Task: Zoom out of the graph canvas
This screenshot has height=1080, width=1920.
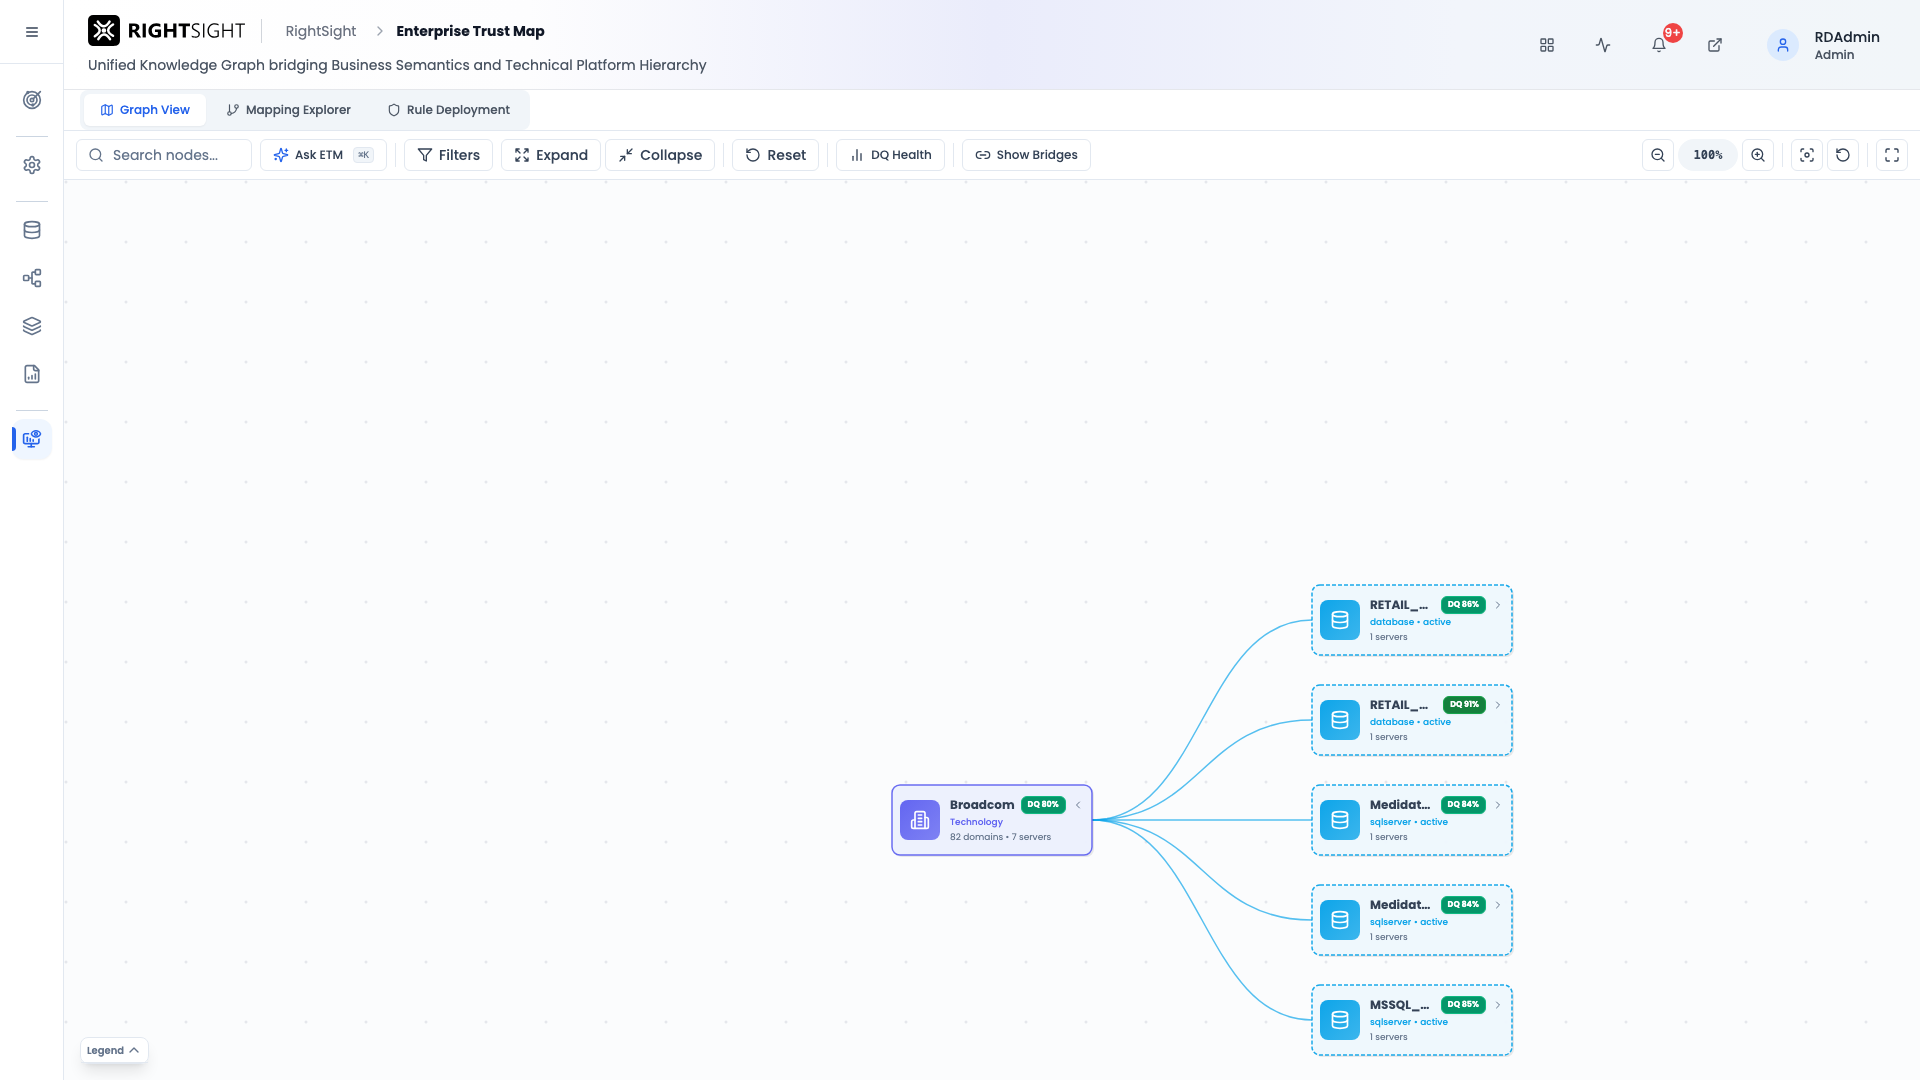Action: click(x=1658, y=155)
